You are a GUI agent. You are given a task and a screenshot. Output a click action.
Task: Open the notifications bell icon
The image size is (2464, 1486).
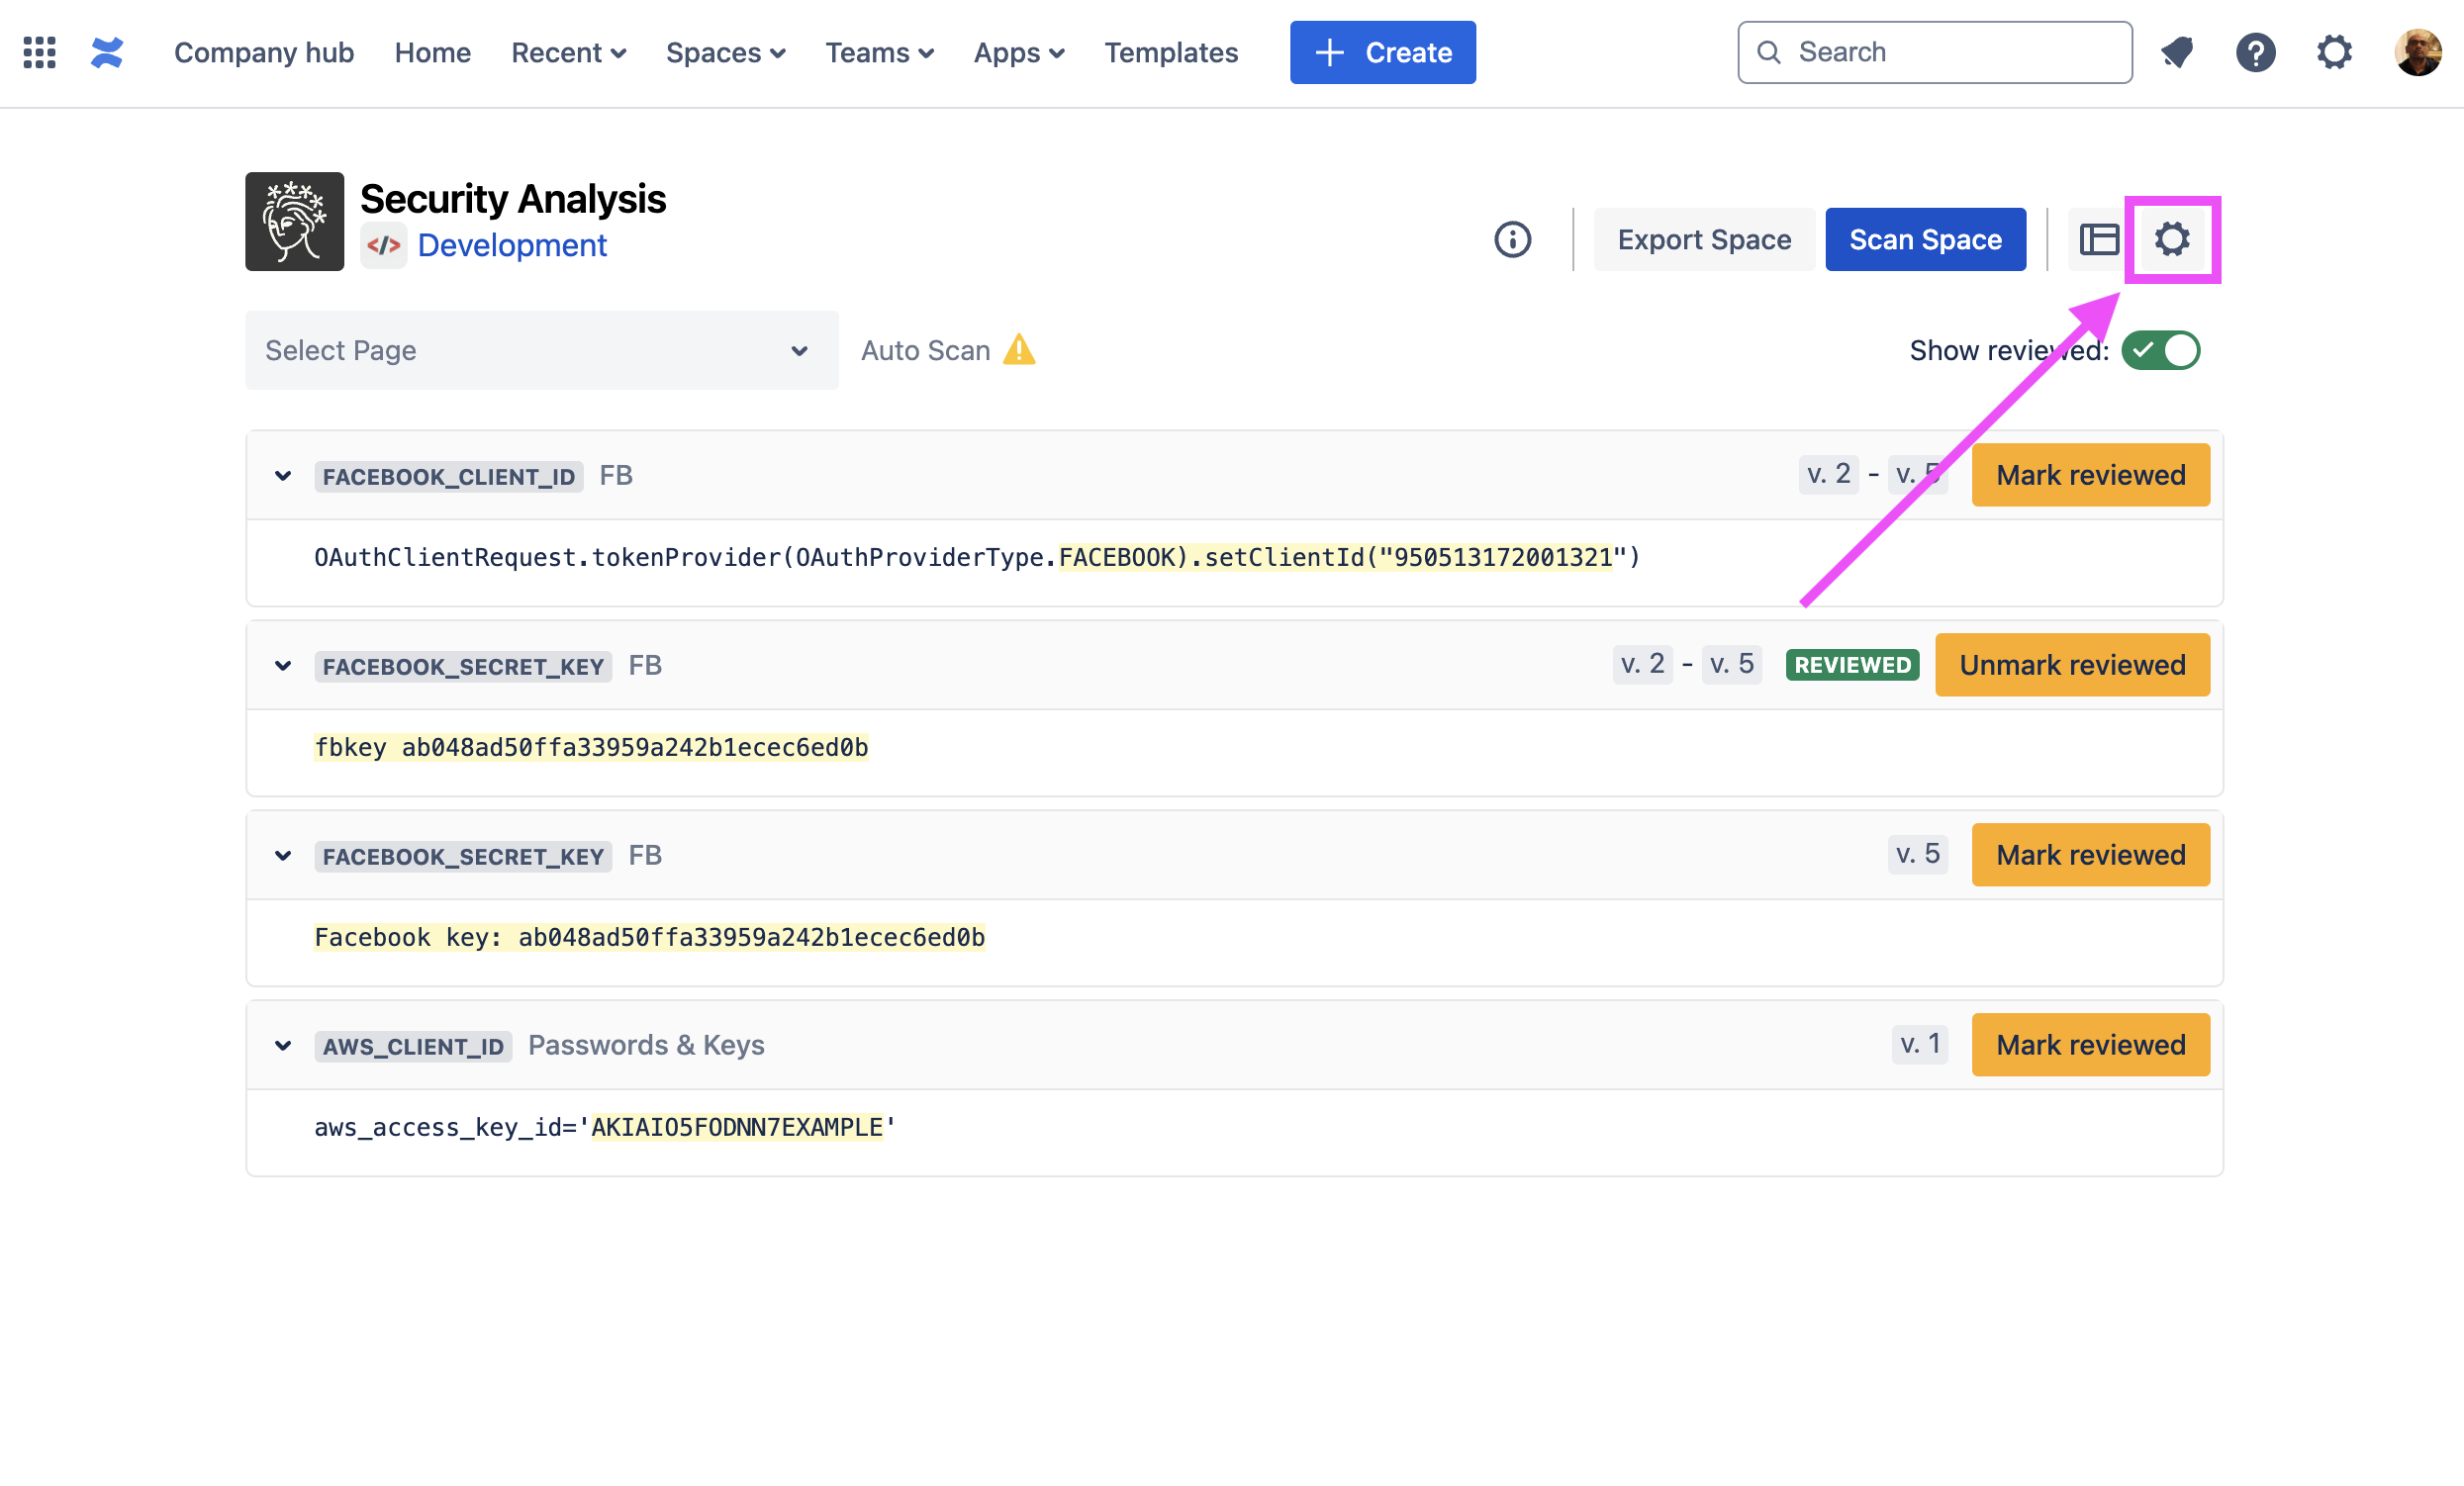[x=2177, y=52]
